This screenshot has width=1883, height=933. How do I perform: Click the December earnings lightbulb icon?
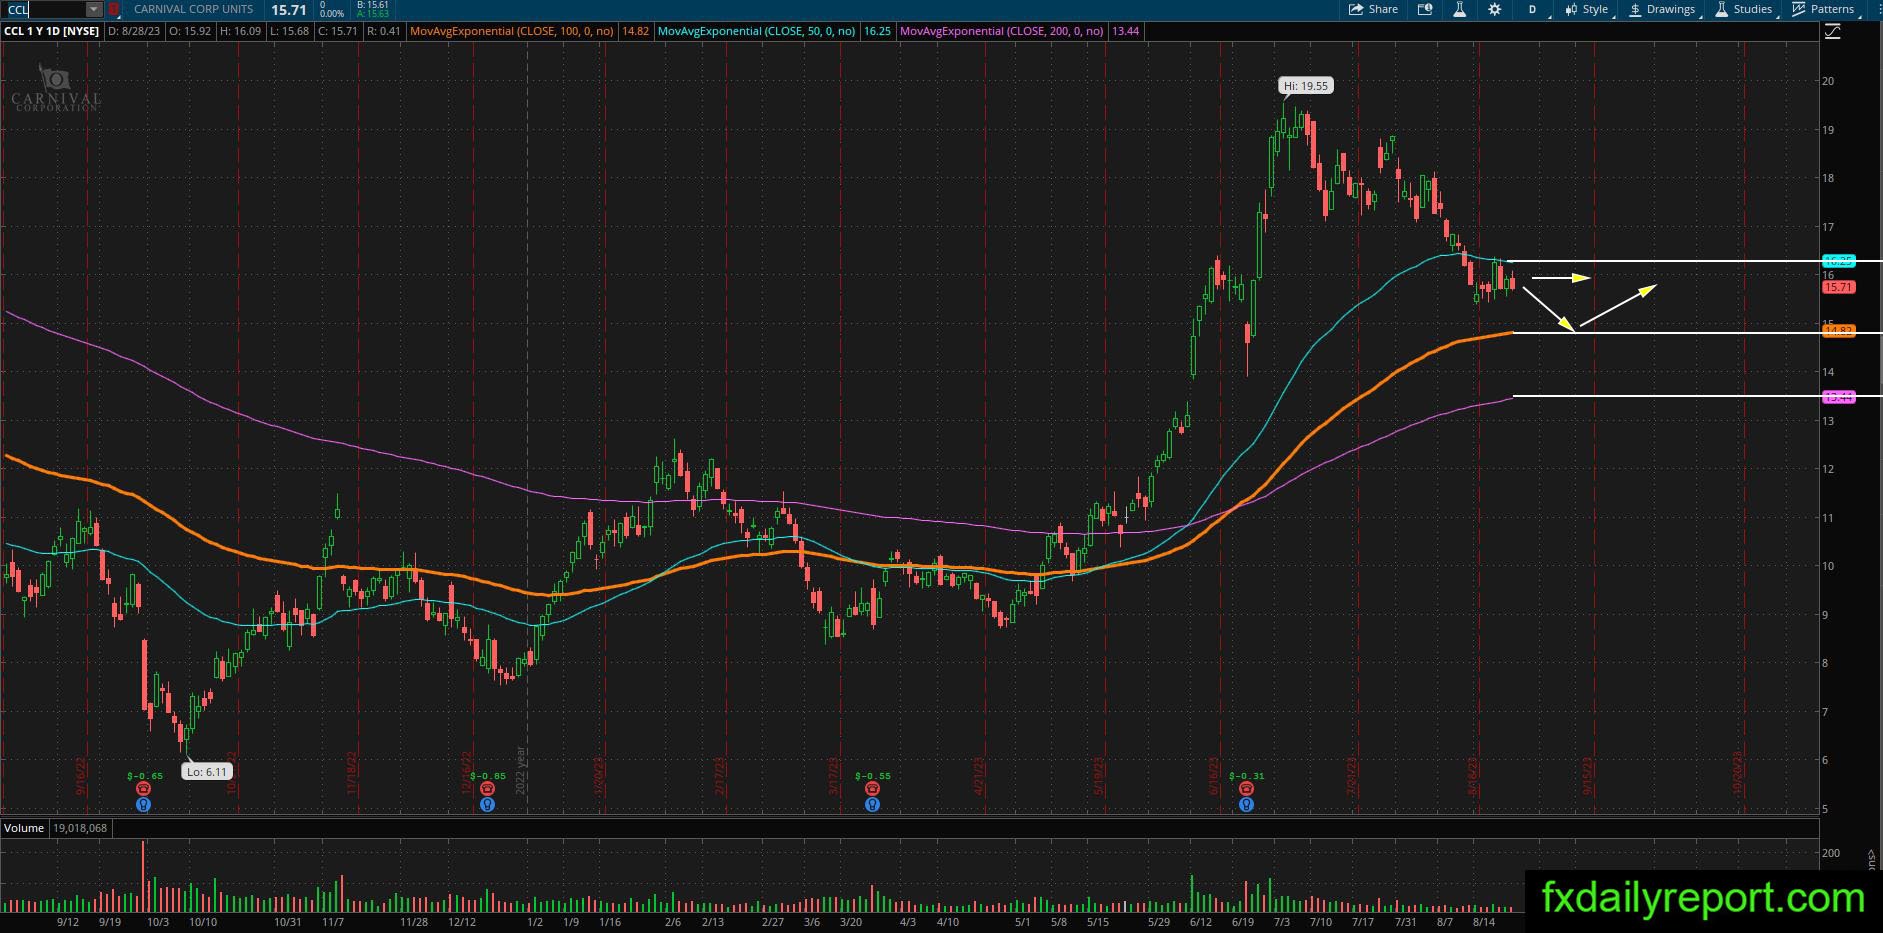pos(487,804)
